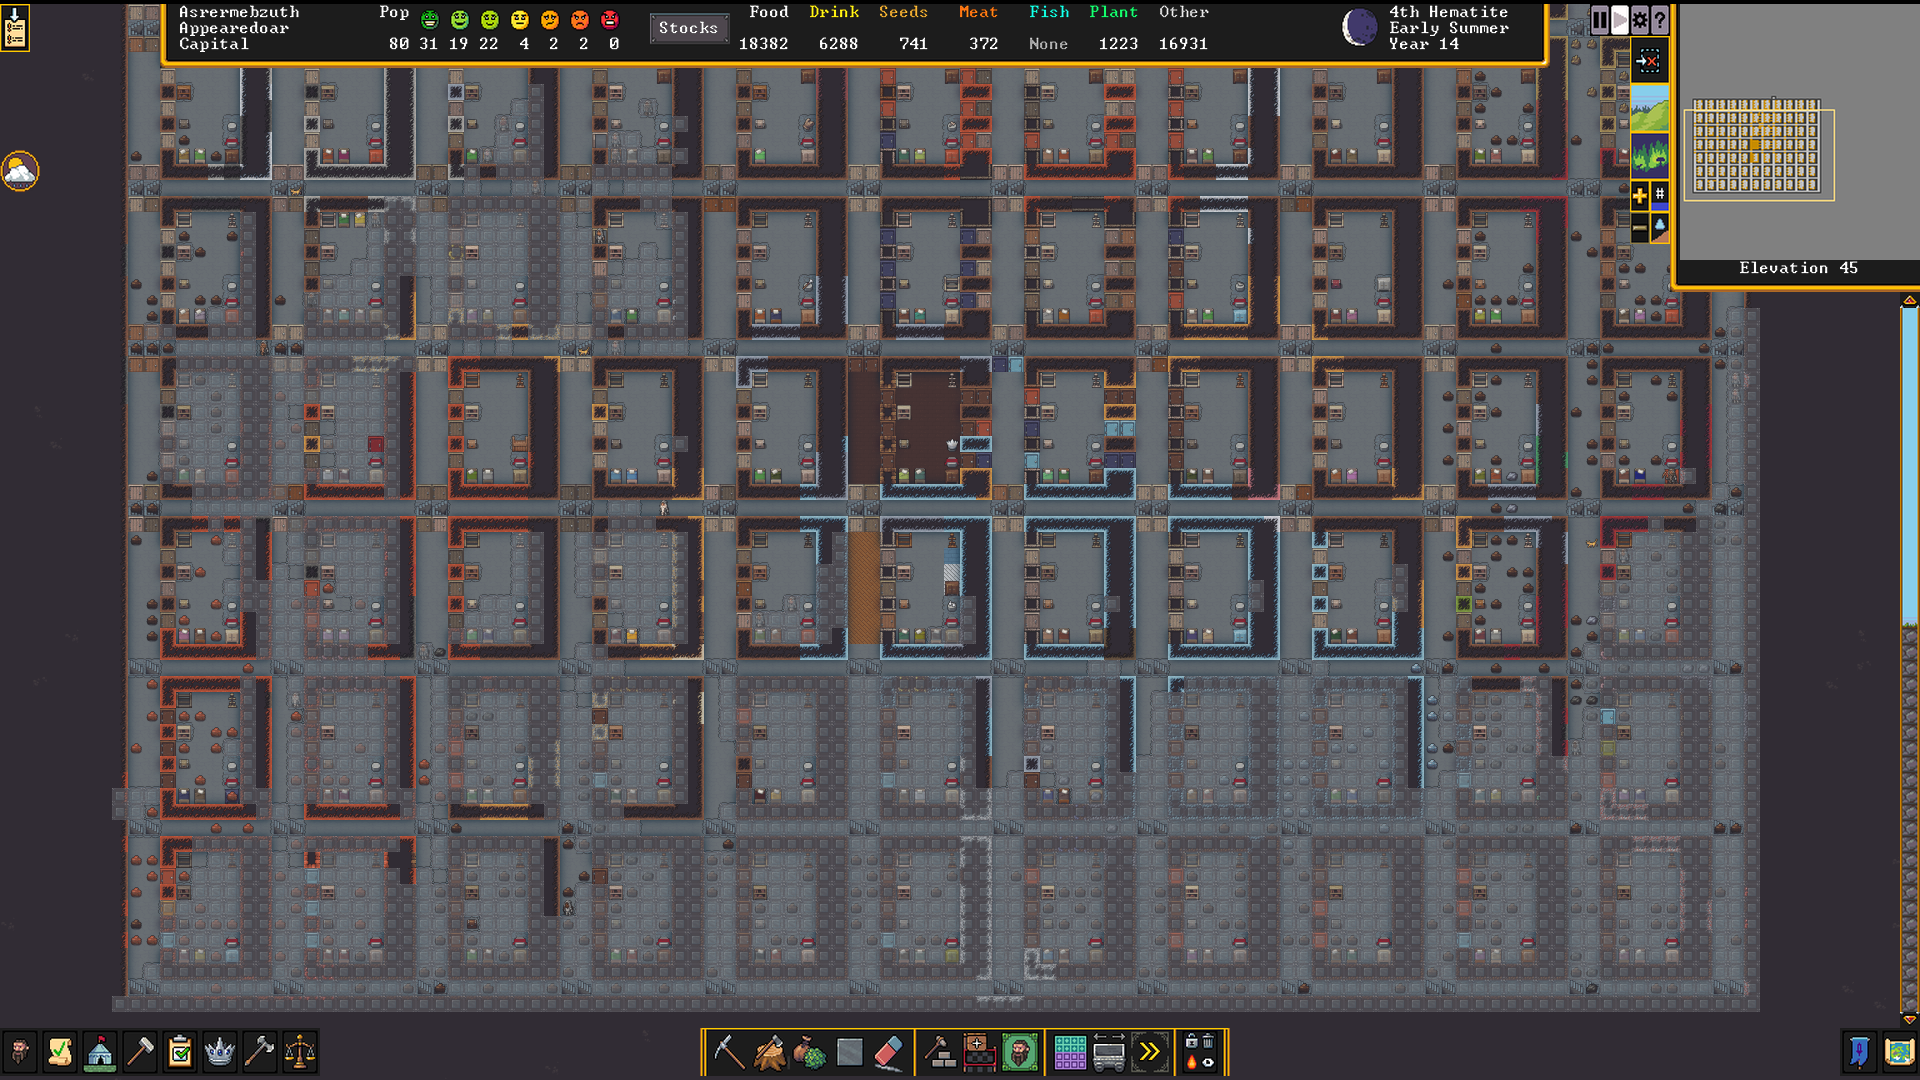The width and height of the screenshot is (1920, 1080).
Task: Expand more tools with double-arrow button
Action: pos(1149,1052)
